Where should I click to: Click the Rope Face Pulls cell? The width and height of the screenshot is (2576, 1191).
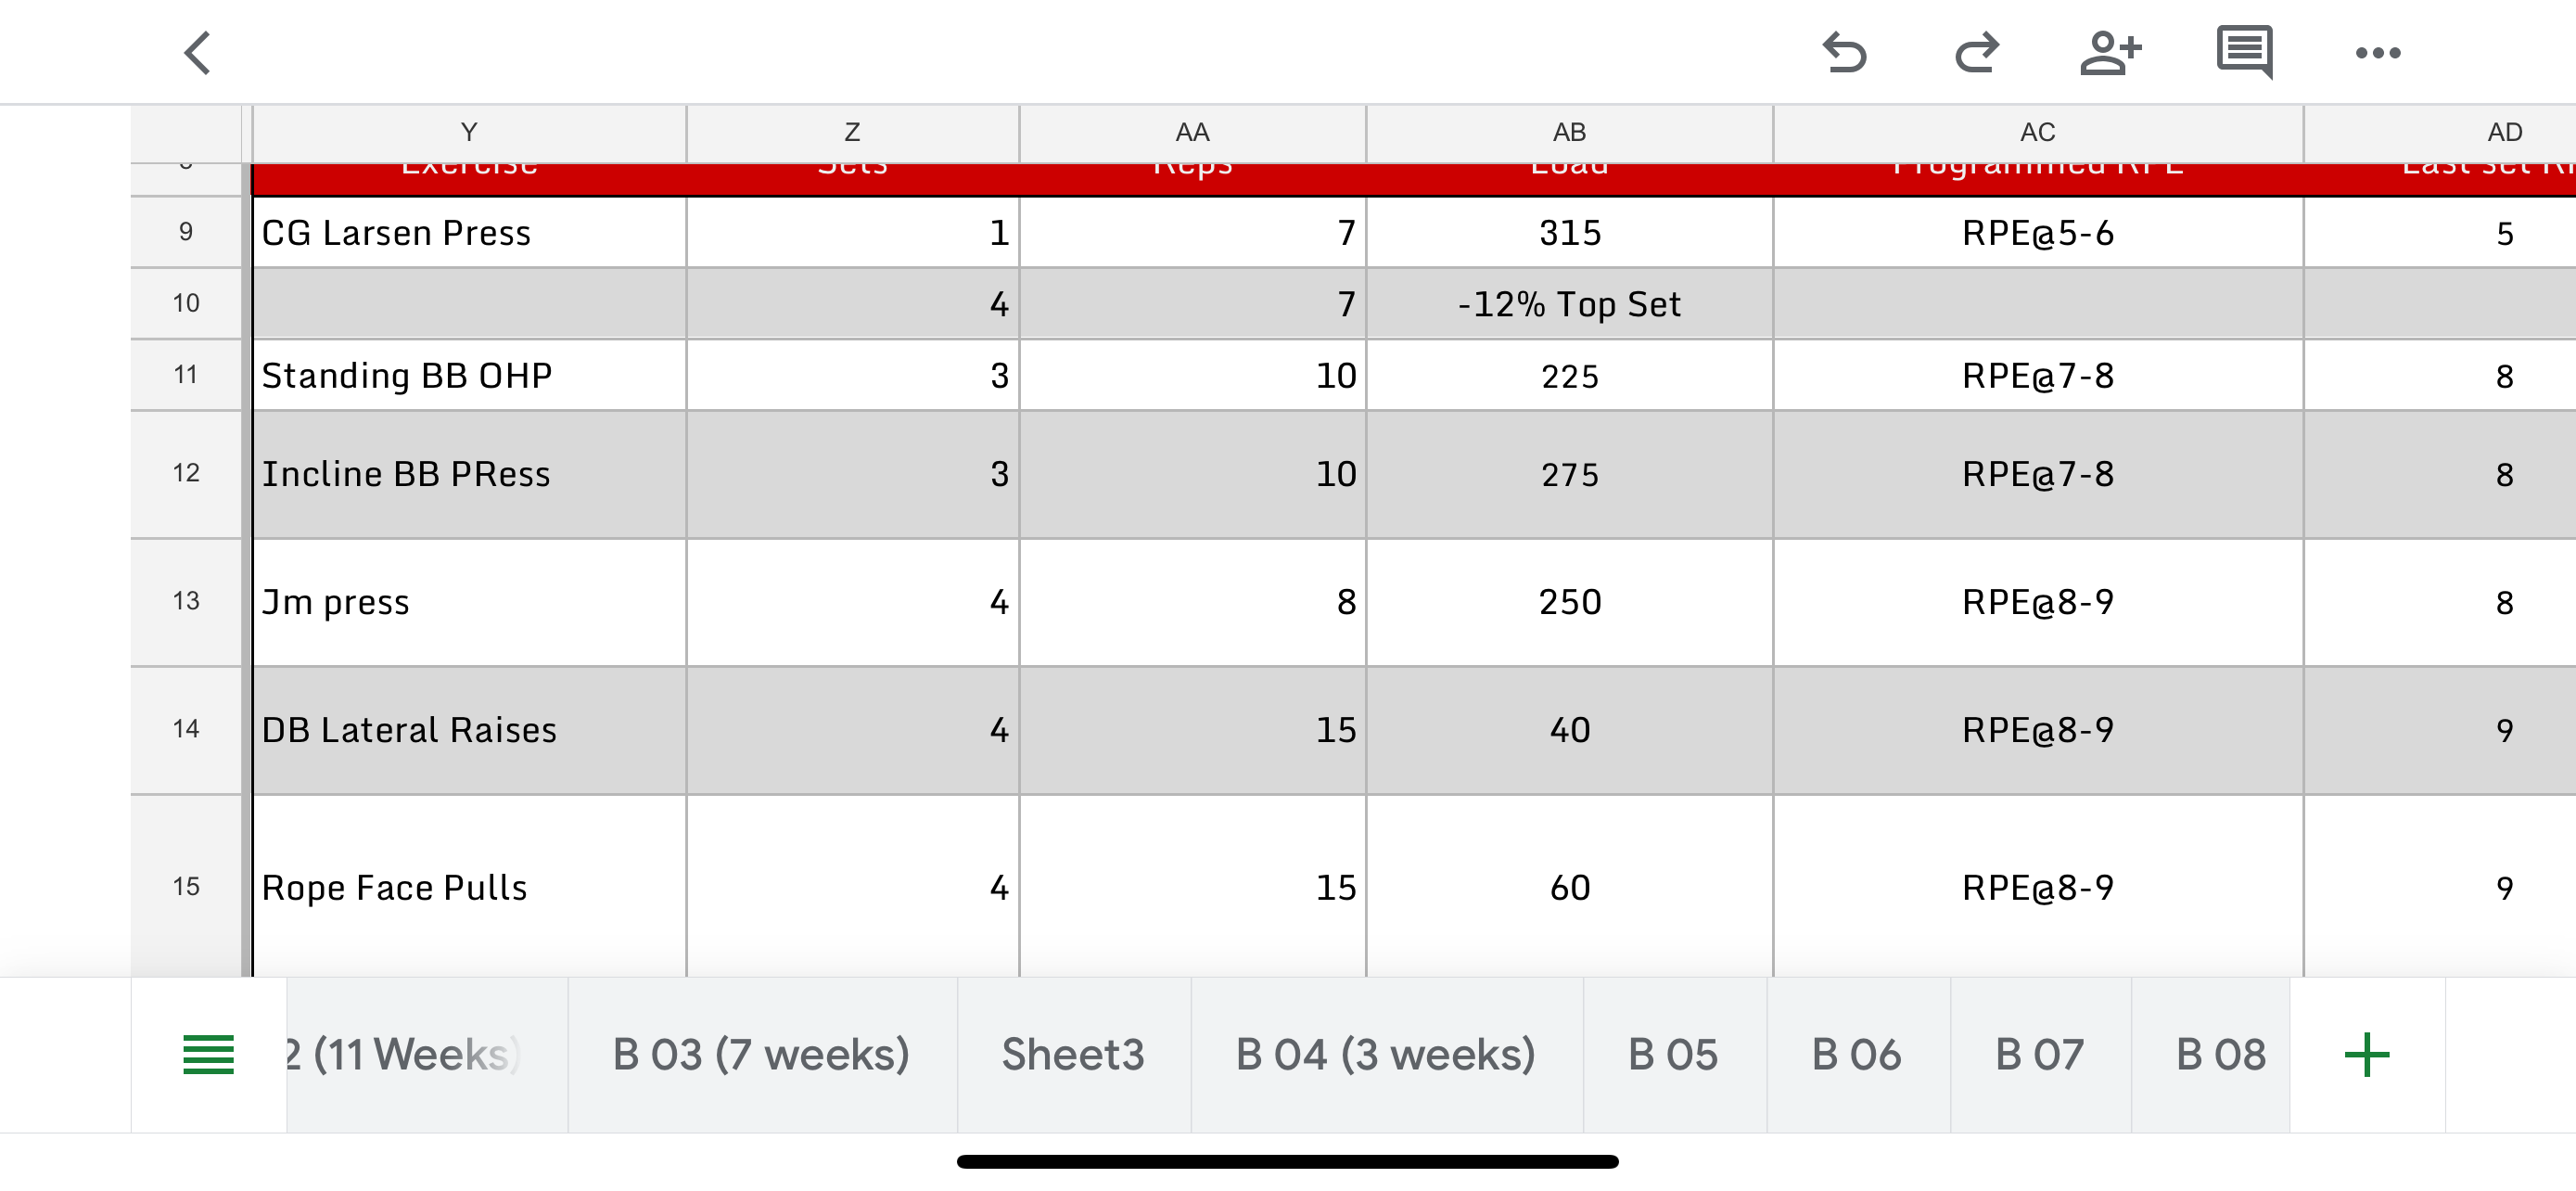click(468, 888)
